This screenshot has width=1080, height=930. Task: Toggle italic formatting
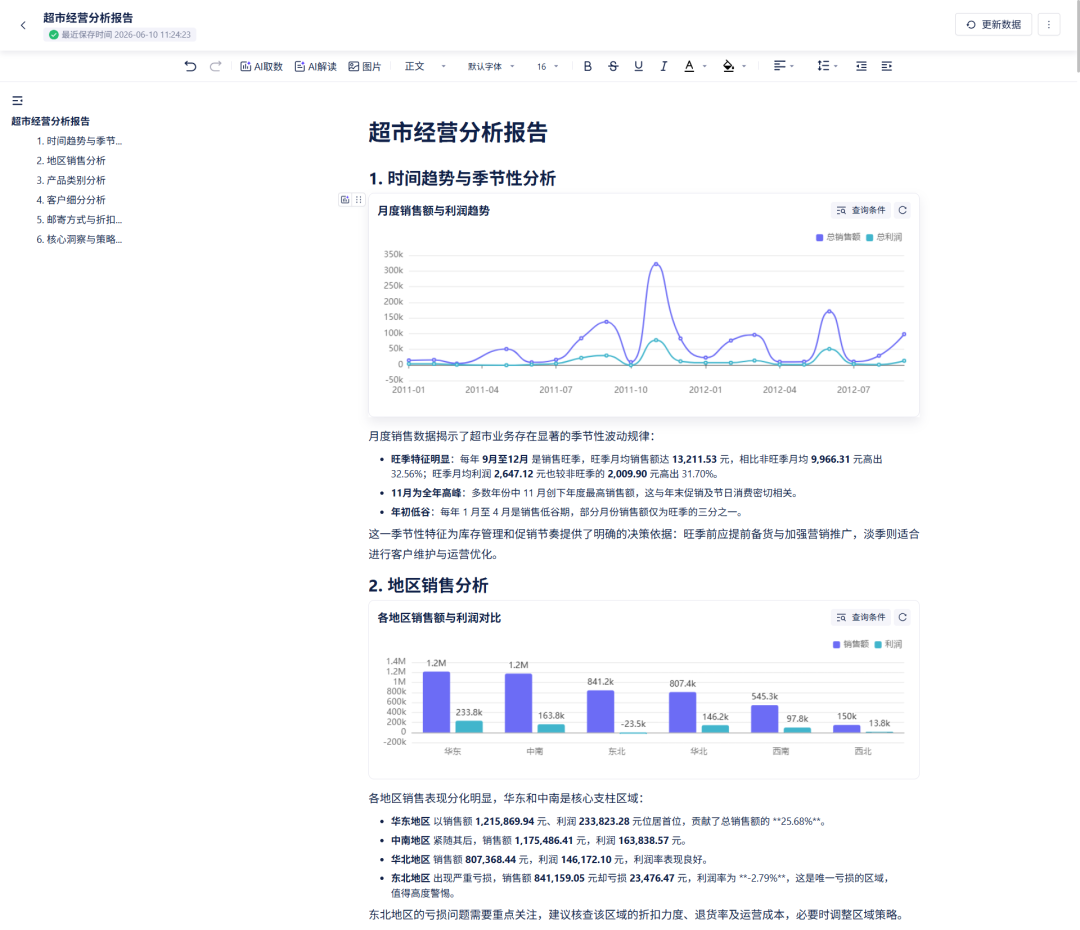click(x=663, y=66)
